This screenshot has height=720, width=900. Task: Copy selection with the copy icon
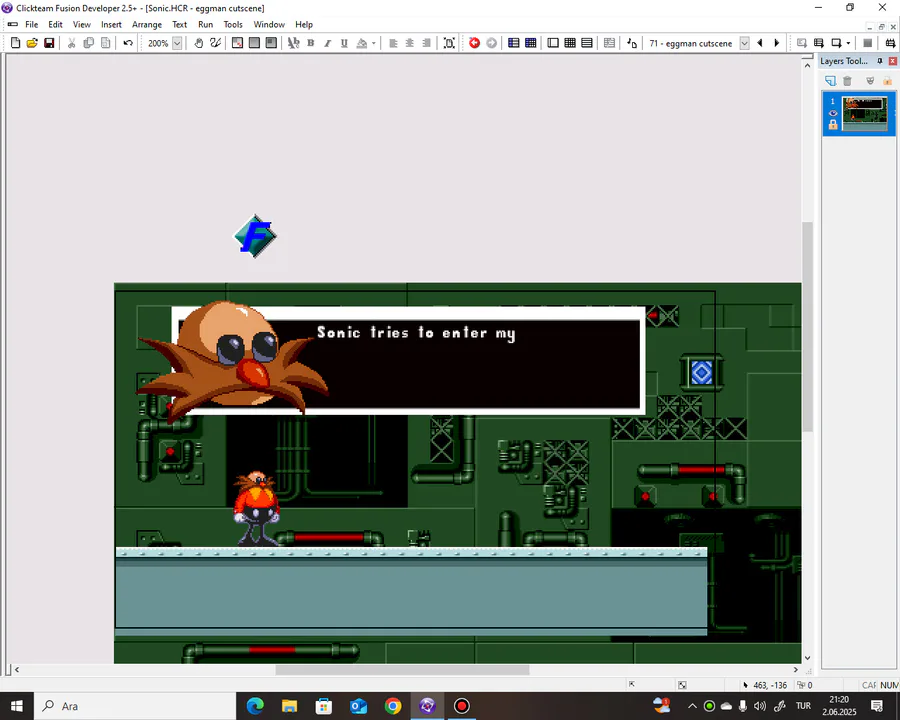[x=88, y=43]
